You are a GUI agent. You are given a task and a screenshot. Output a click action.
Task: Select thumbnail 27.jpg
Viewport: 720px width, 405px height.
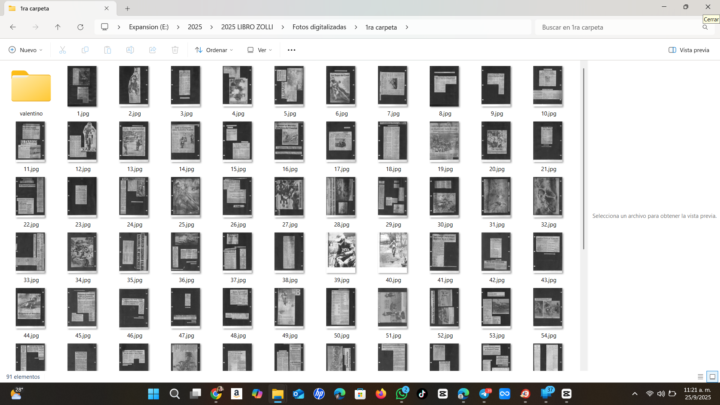(289, 197)
